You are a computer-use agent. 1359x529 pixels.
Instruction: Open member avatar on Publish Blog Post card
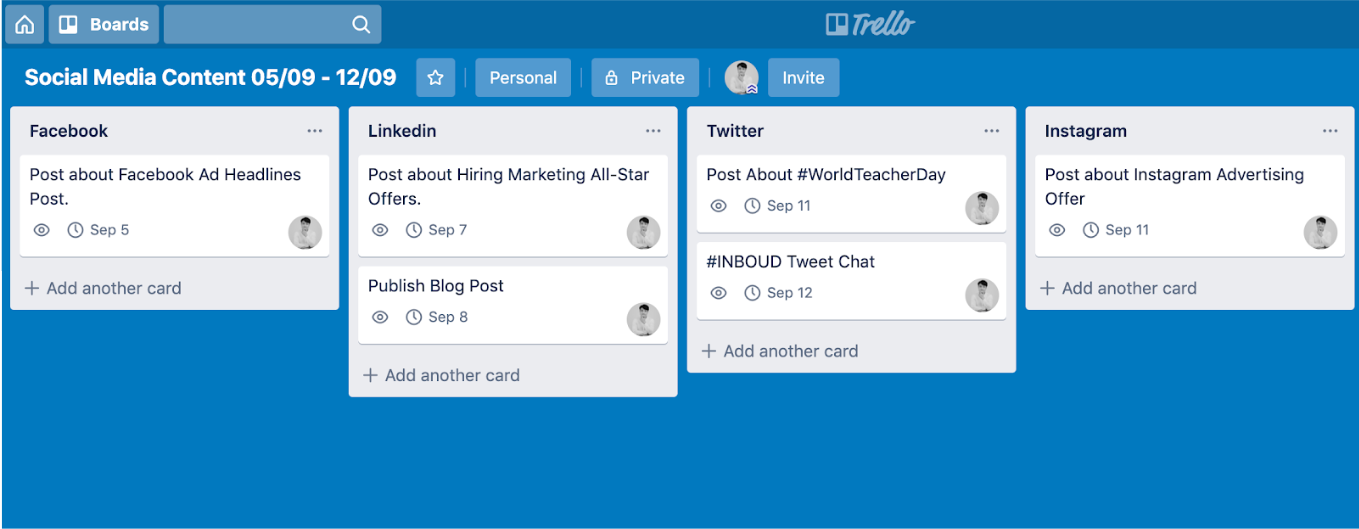tap(643, 320)
